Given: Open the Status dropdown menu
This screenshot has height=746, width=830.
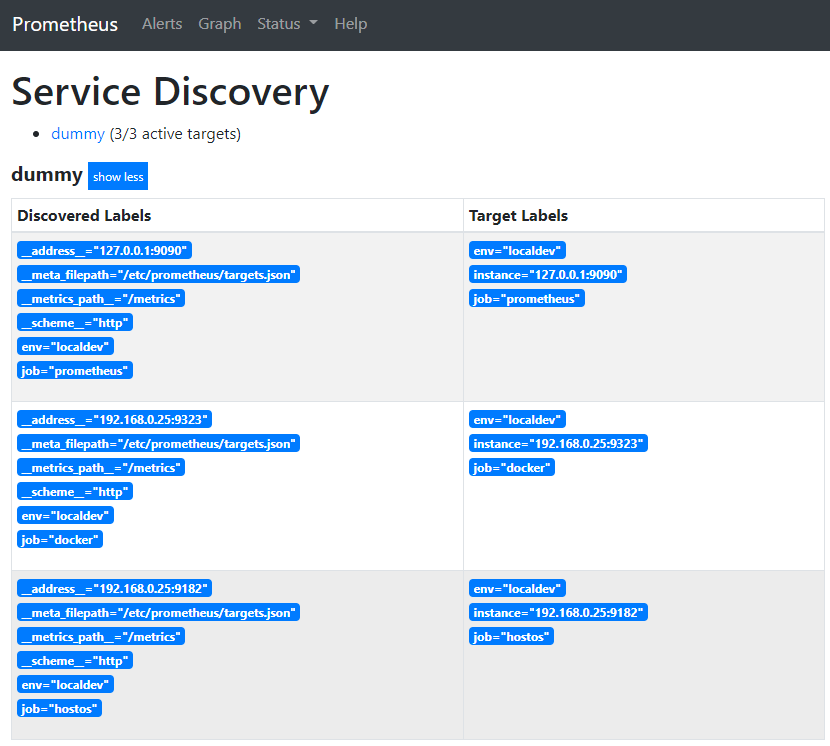Looking at the screenshot, I should coord(287,24).
